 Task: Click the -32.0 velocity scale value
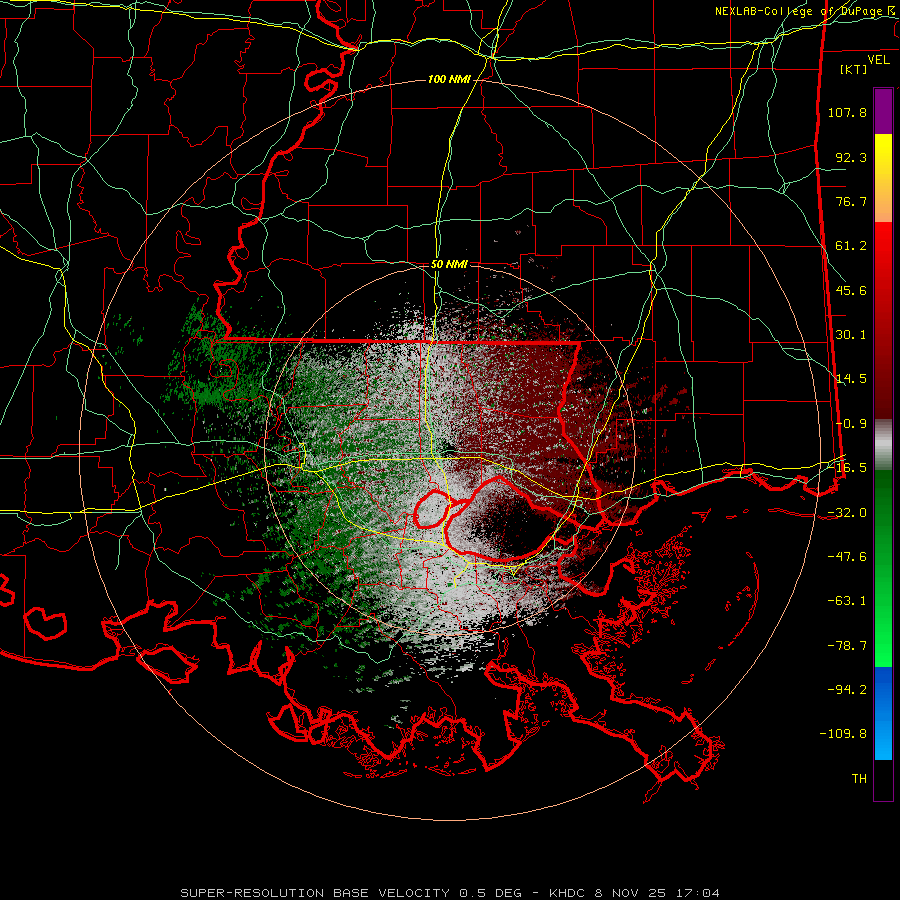847,513
